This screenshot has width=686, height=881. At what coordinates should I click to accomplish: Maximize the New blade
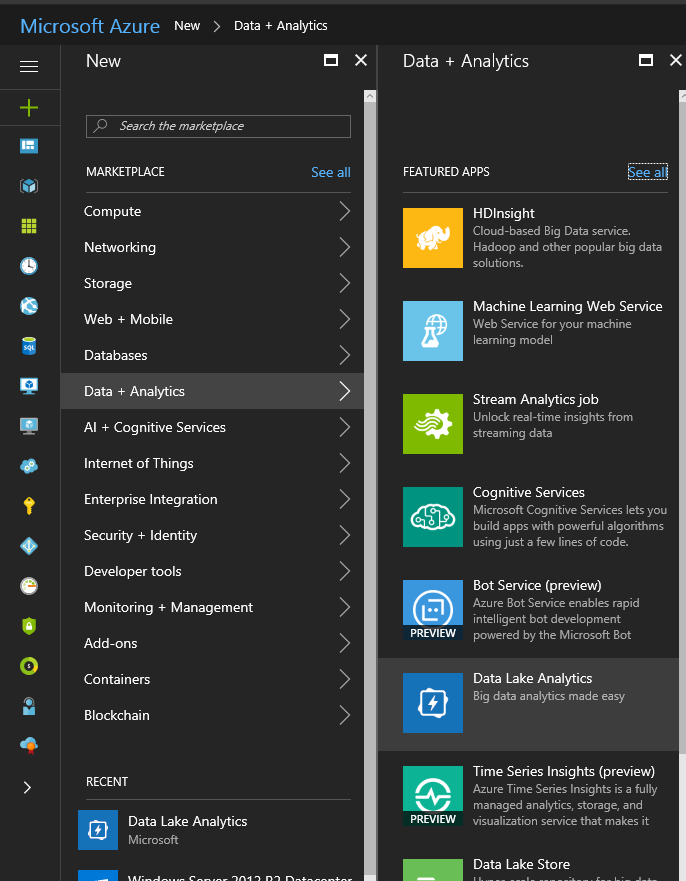coord(331,60)
